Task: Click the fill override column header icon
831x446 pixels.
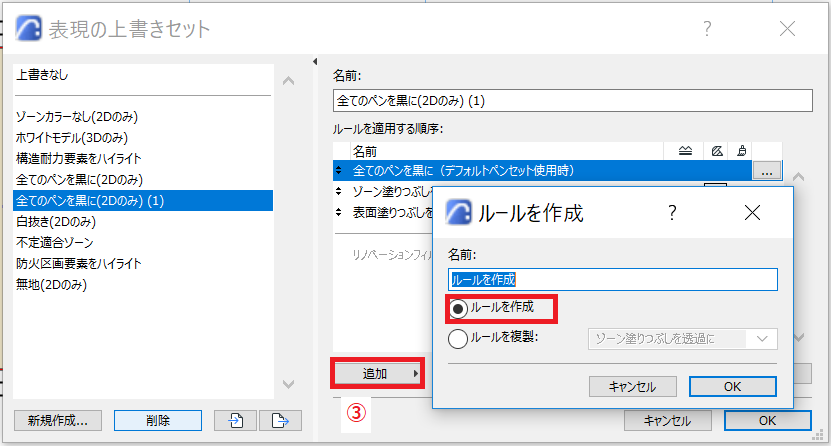Action: (717, 151)
